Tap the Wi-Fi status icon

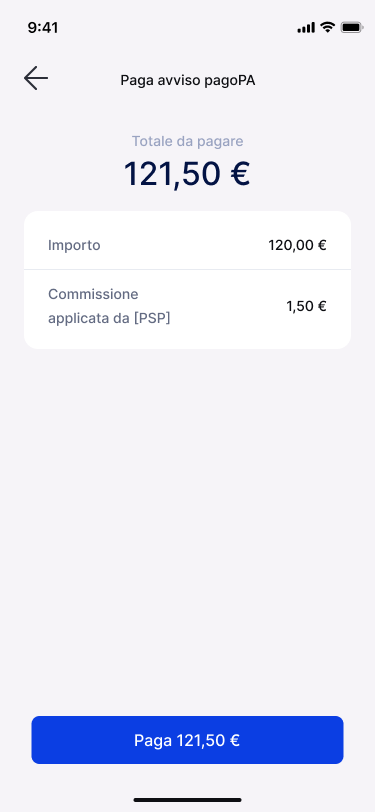pyautogui.click(x=327, y=27)
